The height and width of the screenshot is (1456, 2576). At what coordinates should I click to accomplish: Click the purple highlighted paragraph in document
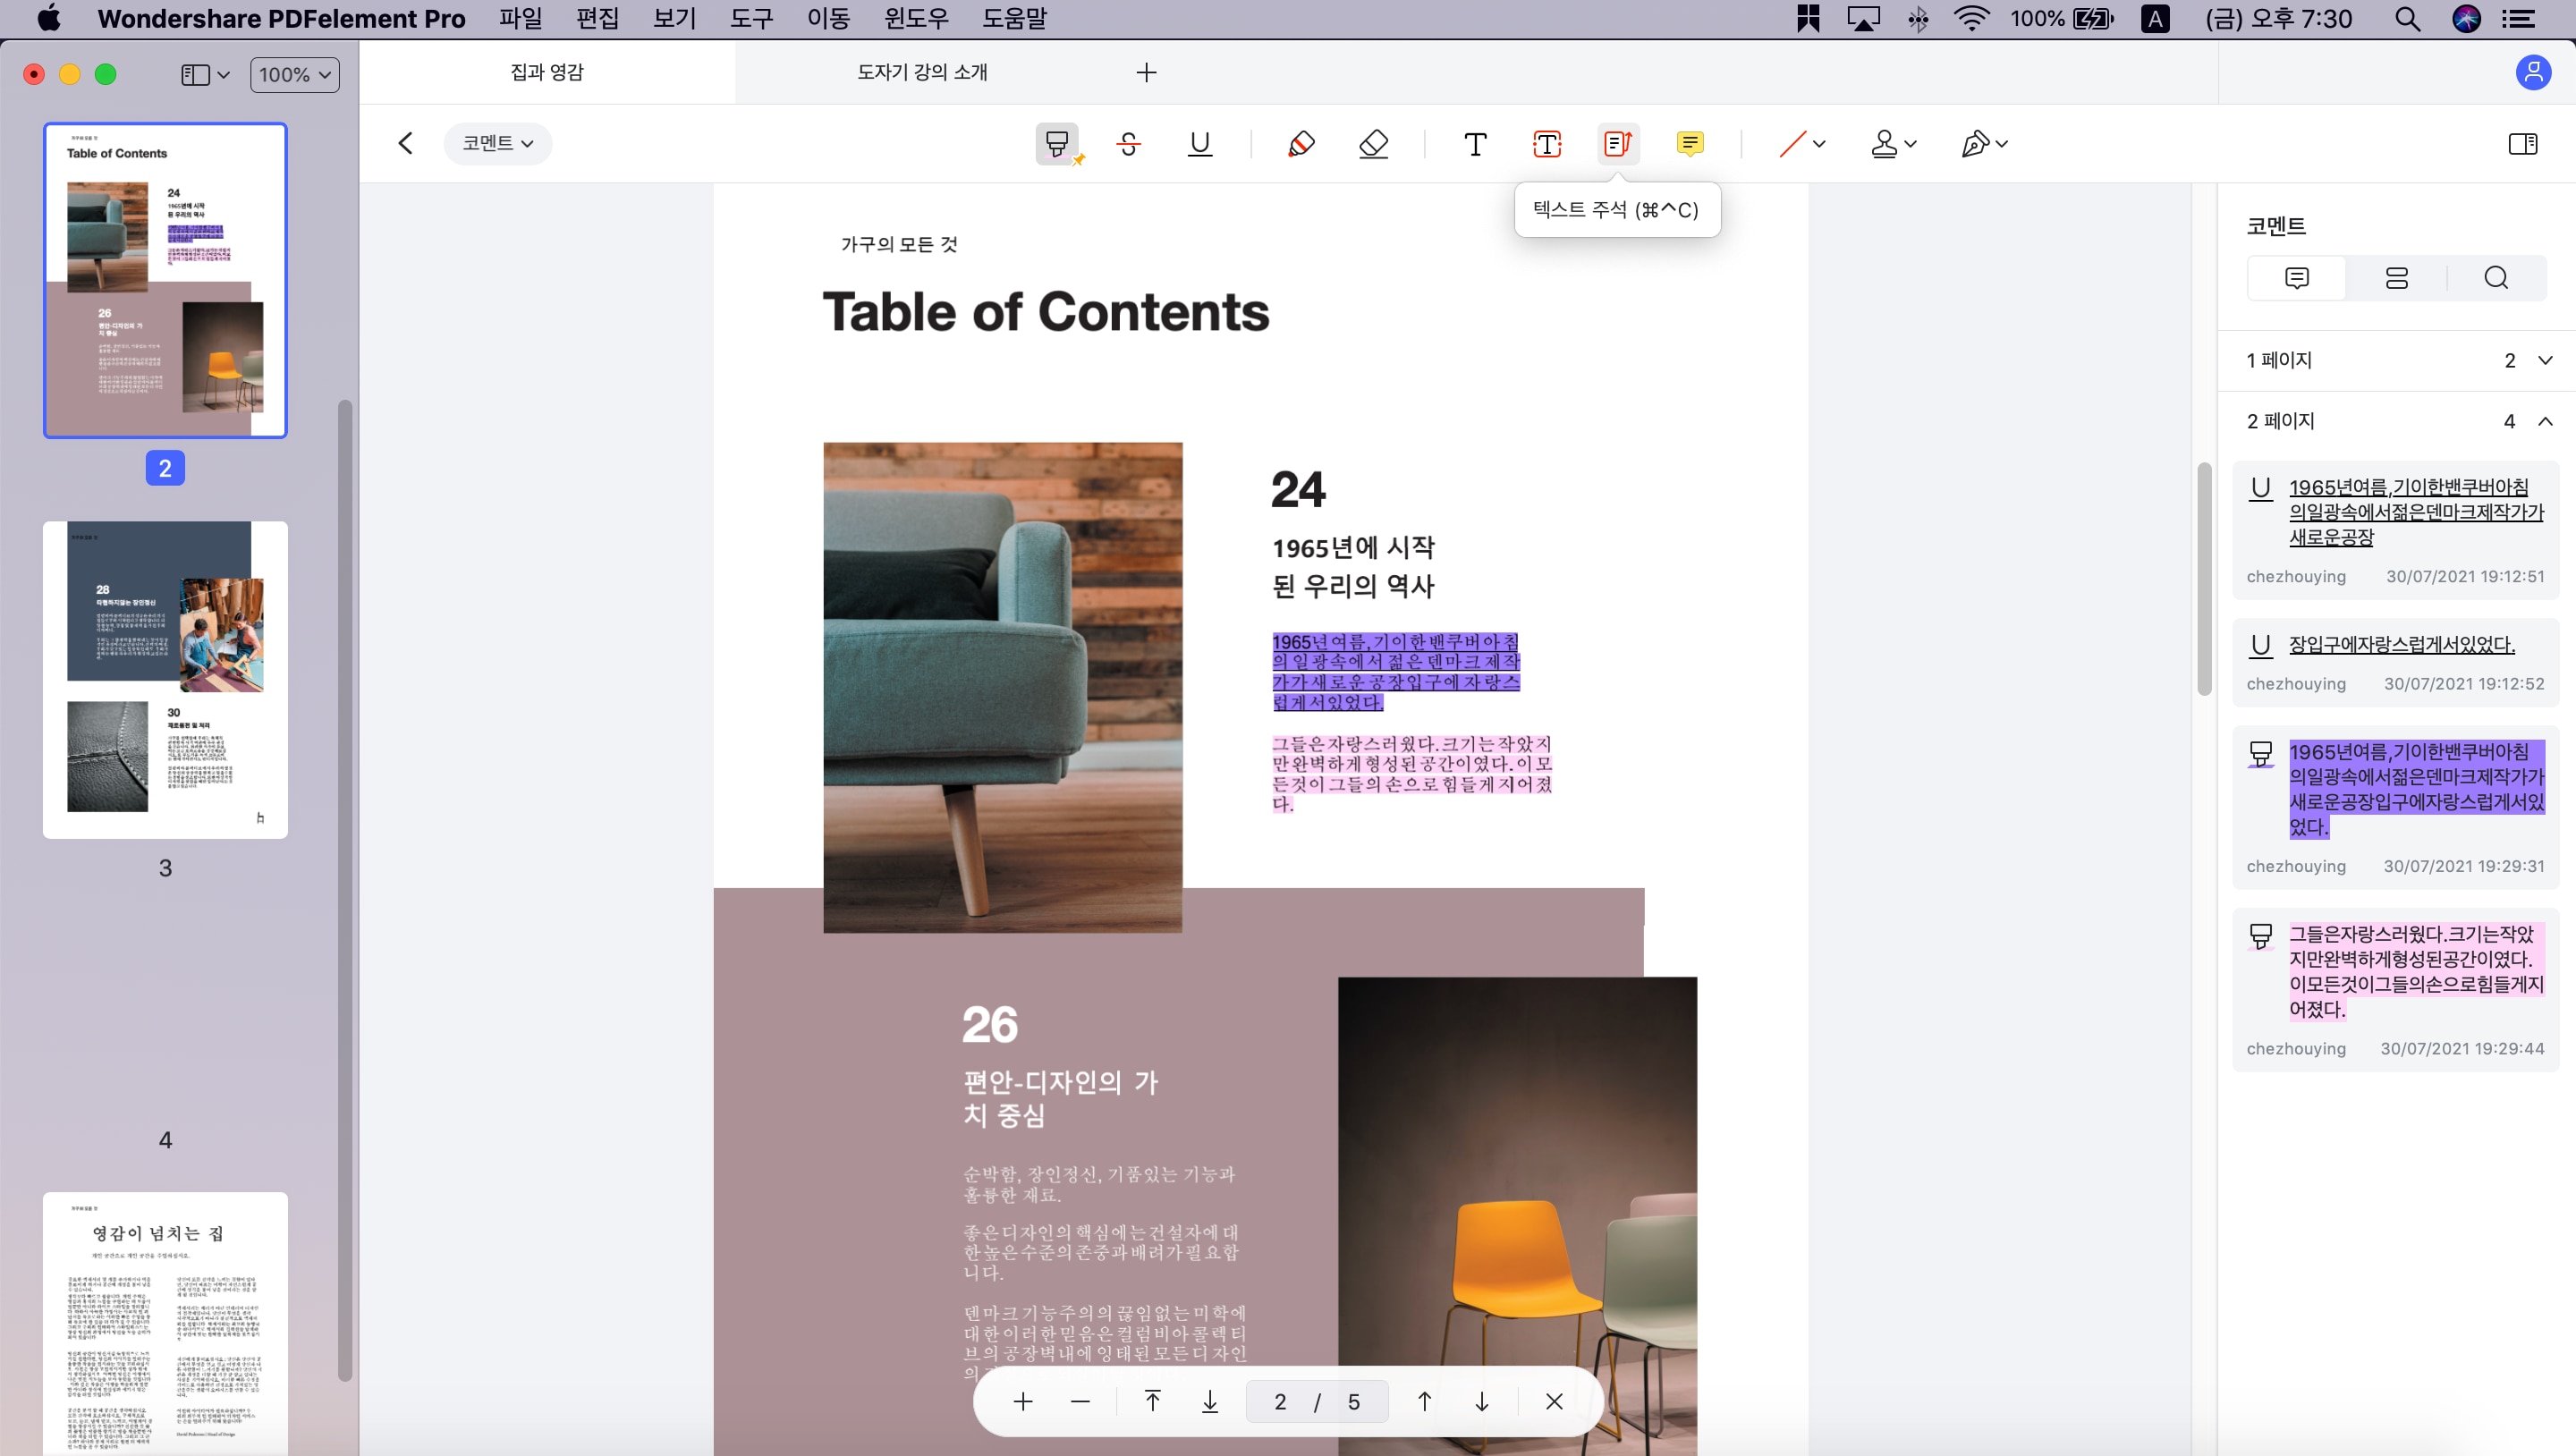(x=1396, y=672)
